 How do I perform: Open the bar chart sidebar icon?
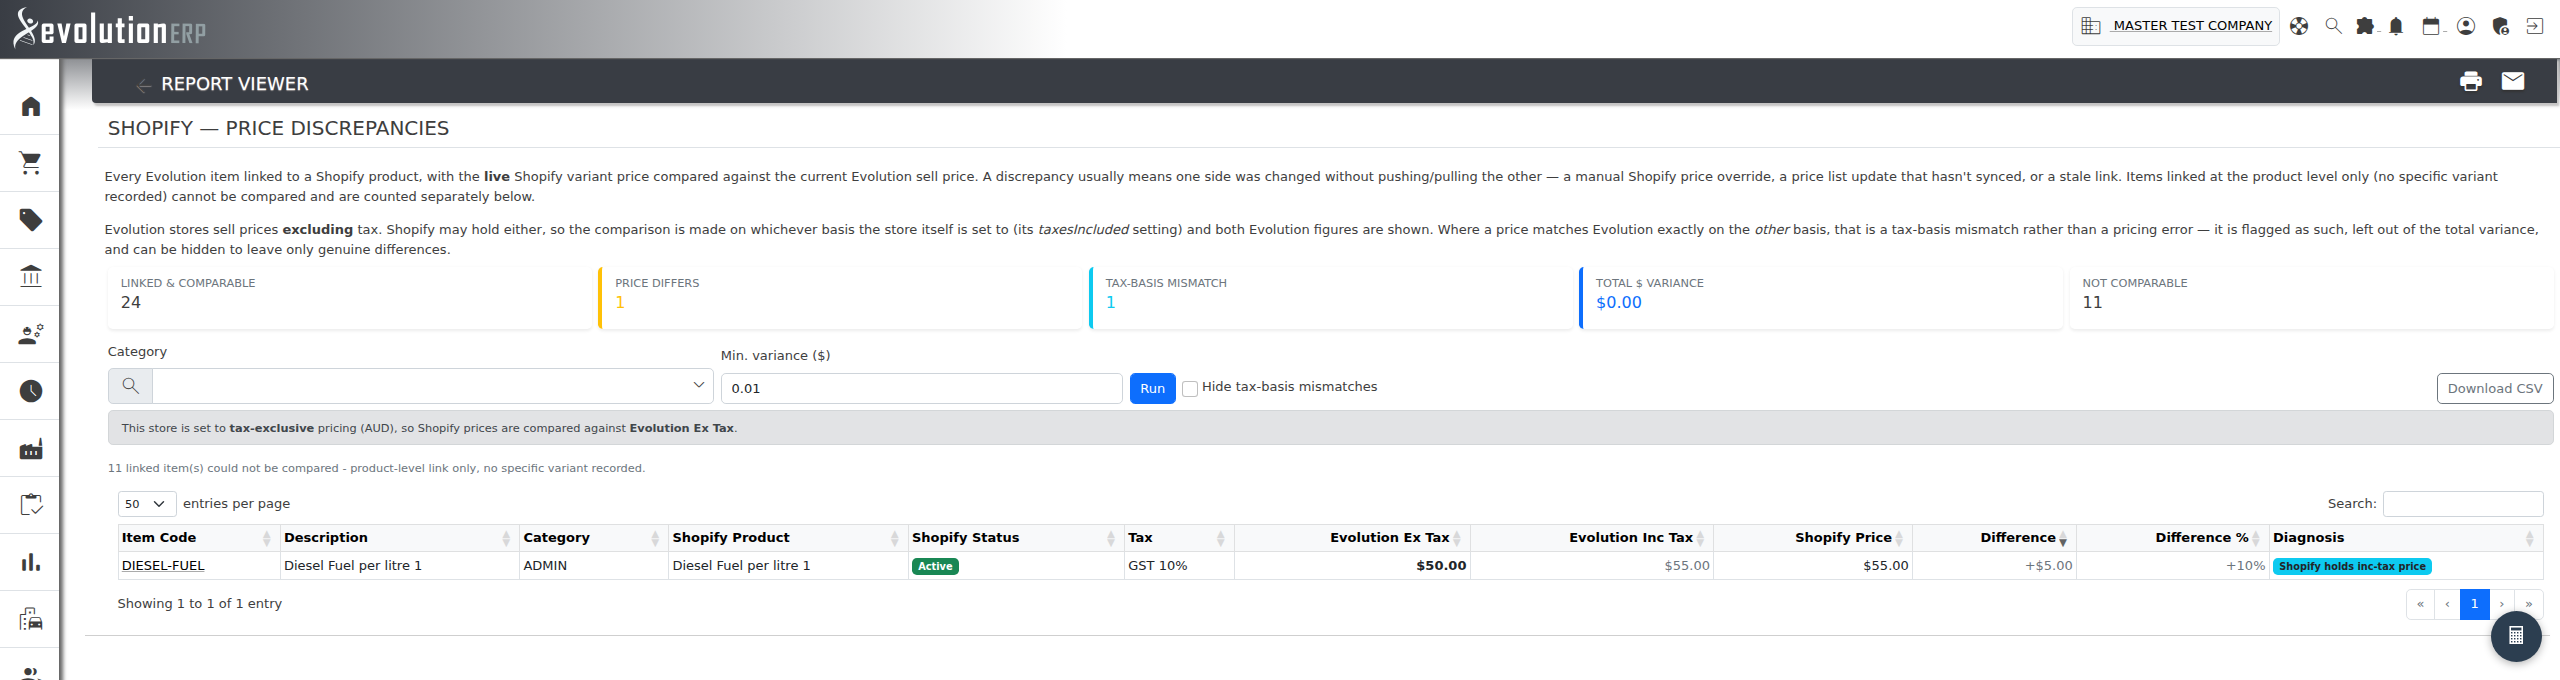(31, 562)
